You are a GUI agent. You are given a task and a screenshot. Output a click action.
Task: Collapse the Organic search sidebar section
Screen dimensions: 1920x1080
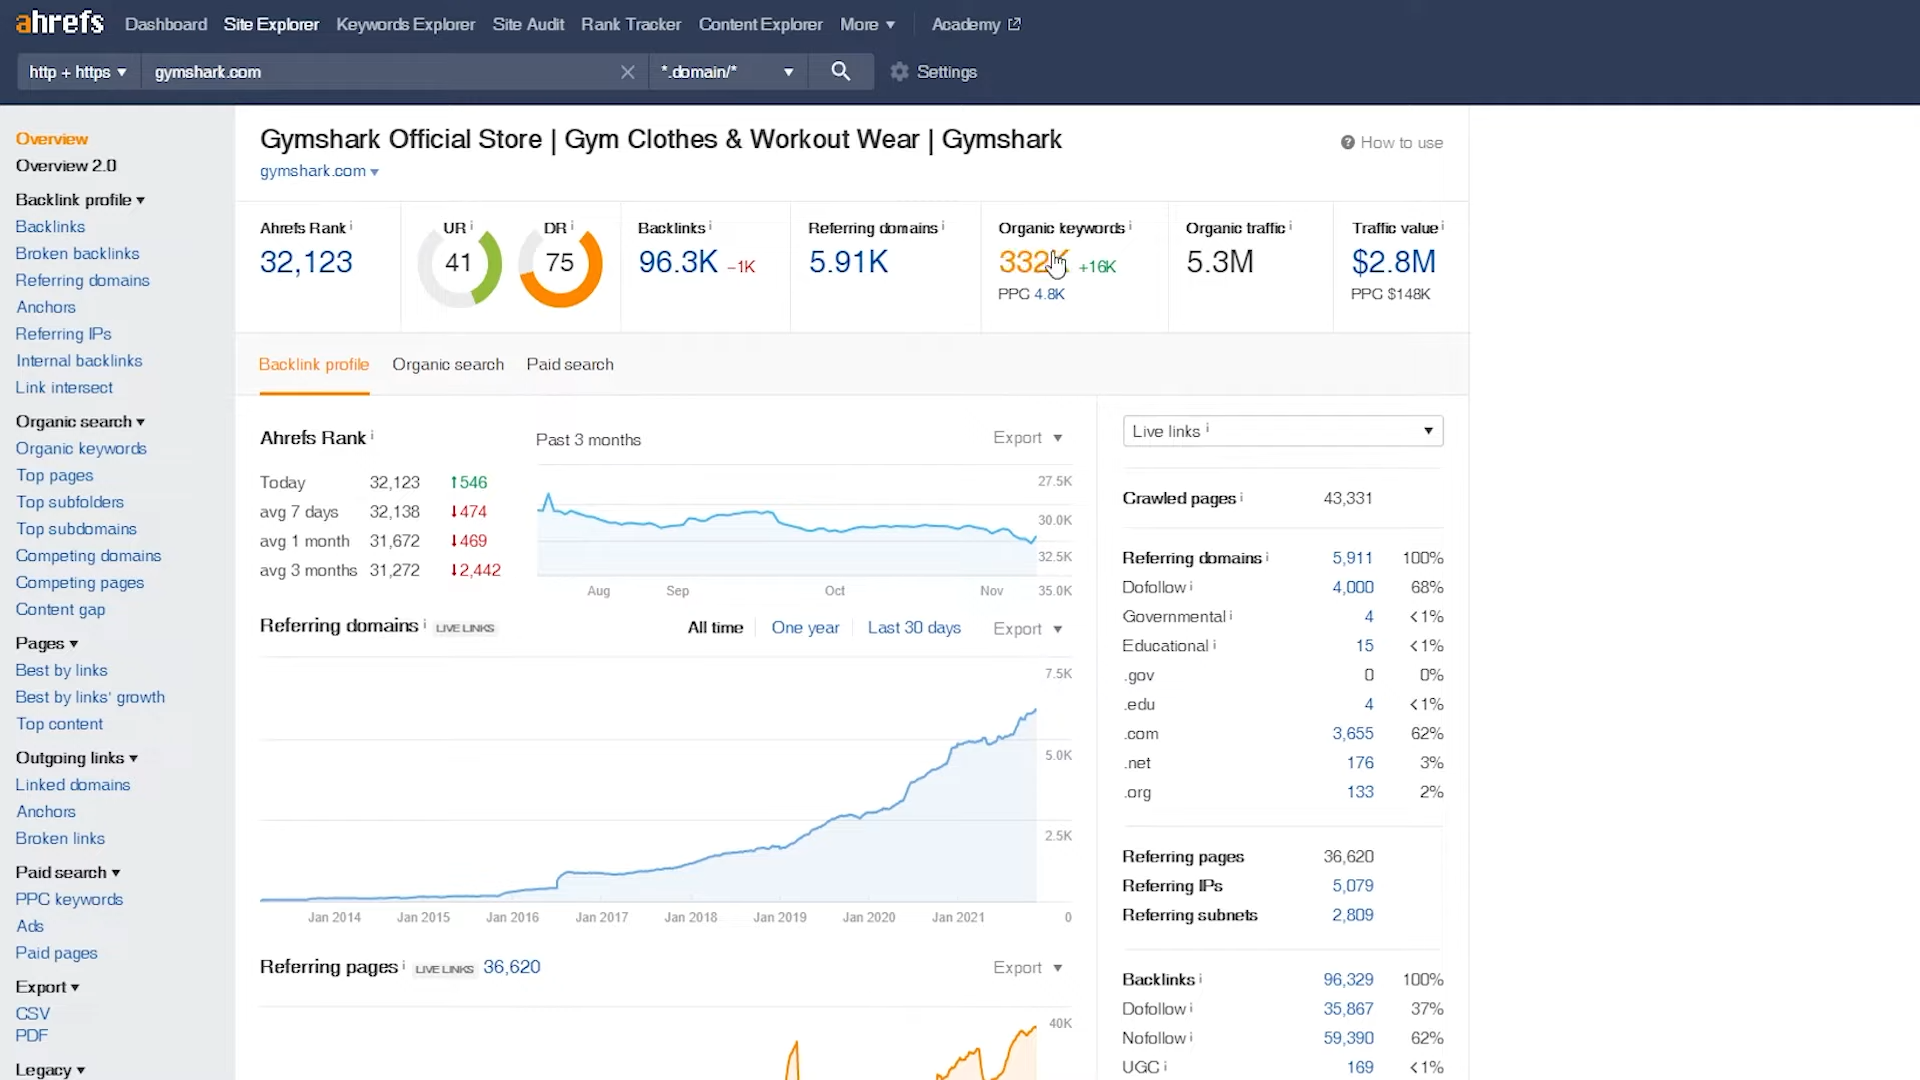80,422
